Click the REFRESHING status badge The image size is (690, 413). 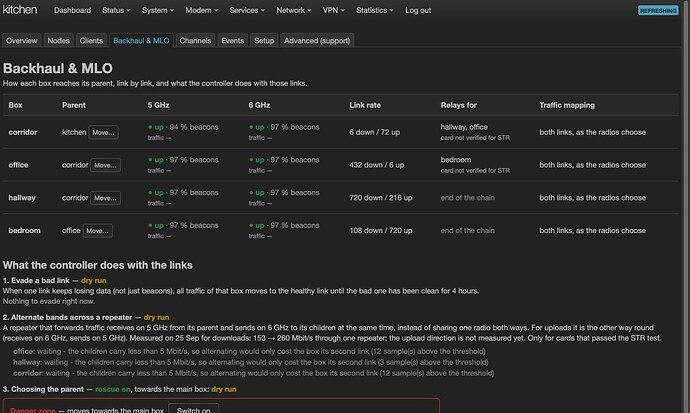(658, 11)
